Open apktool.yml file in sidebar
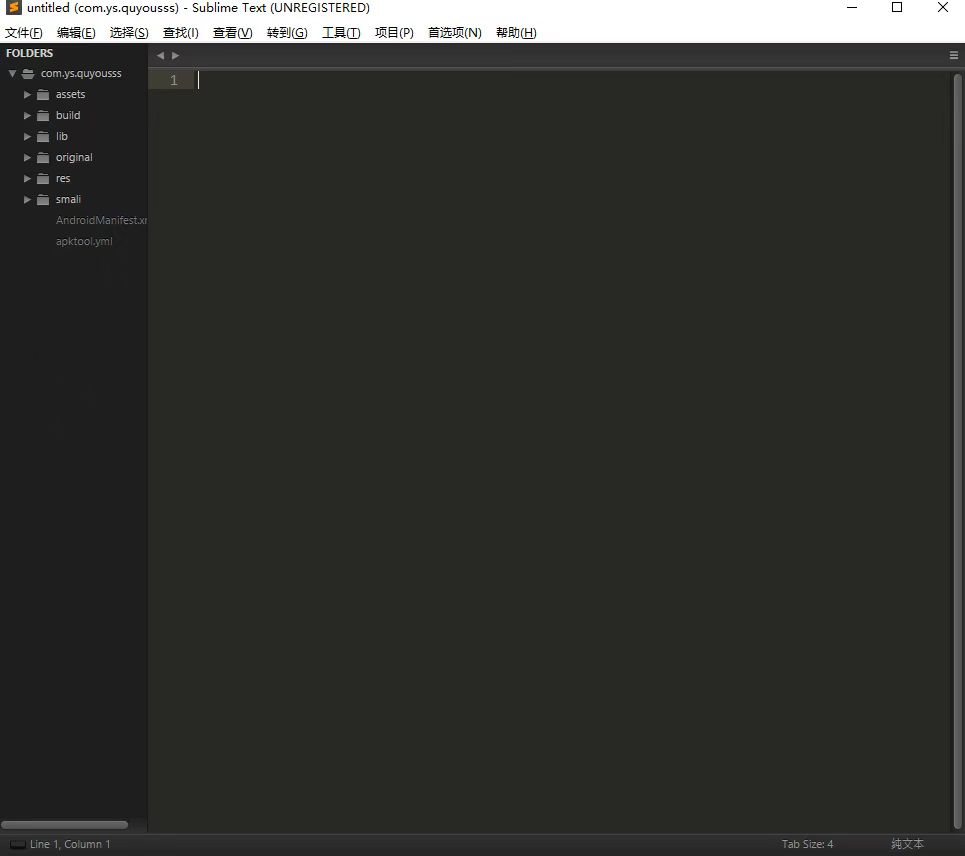965x856 pixels. click(x=84, y=241)
